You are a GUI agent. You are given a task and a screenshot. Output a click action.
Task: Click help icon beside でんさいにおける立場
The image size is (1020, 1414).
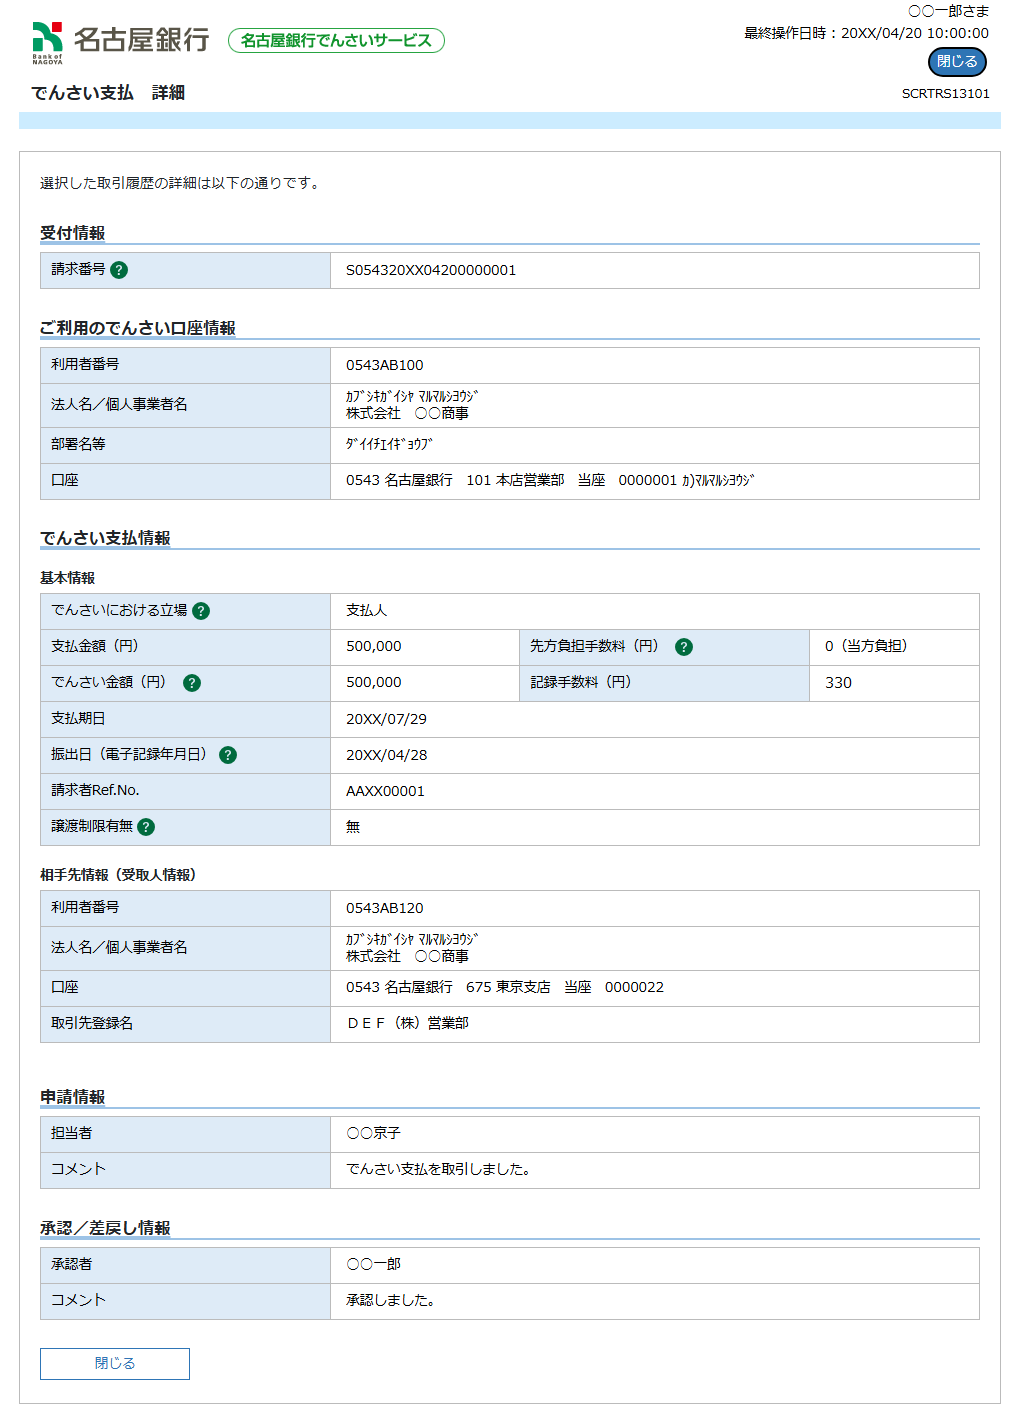click(201, 611)
